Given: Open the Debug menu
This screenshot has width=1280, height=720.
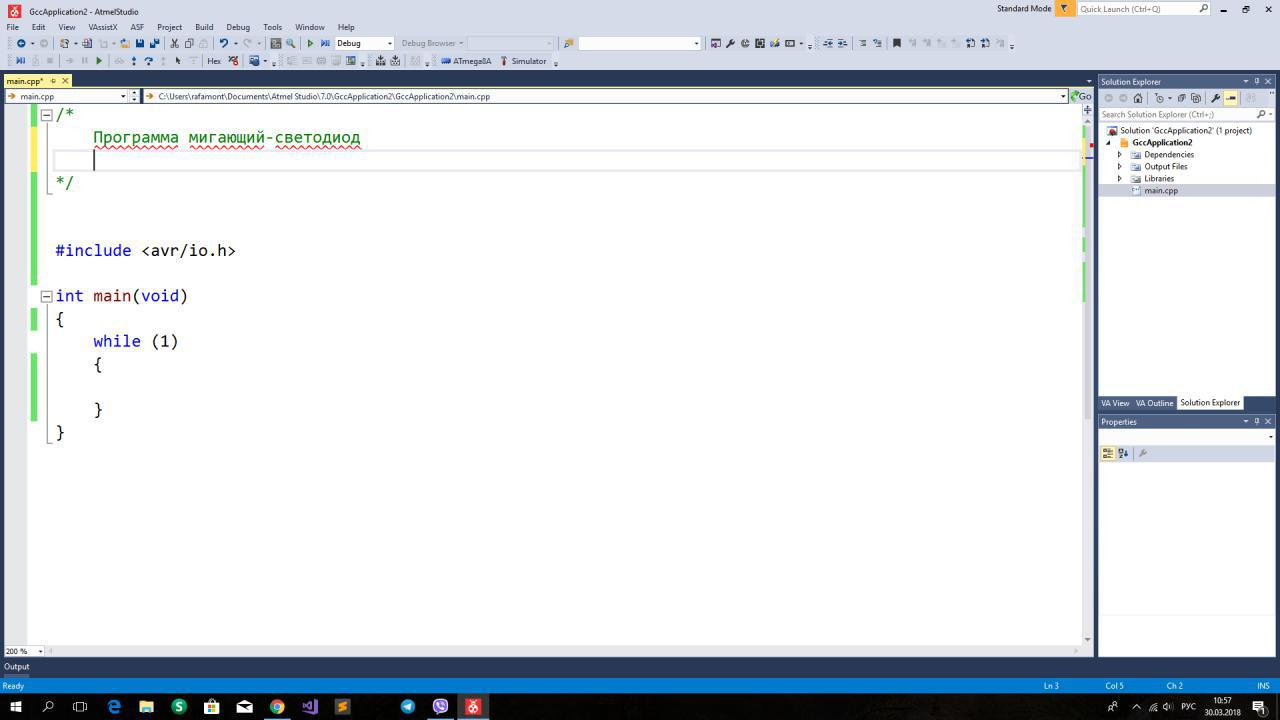Looking at the screenshot, I should coord(238,27).
